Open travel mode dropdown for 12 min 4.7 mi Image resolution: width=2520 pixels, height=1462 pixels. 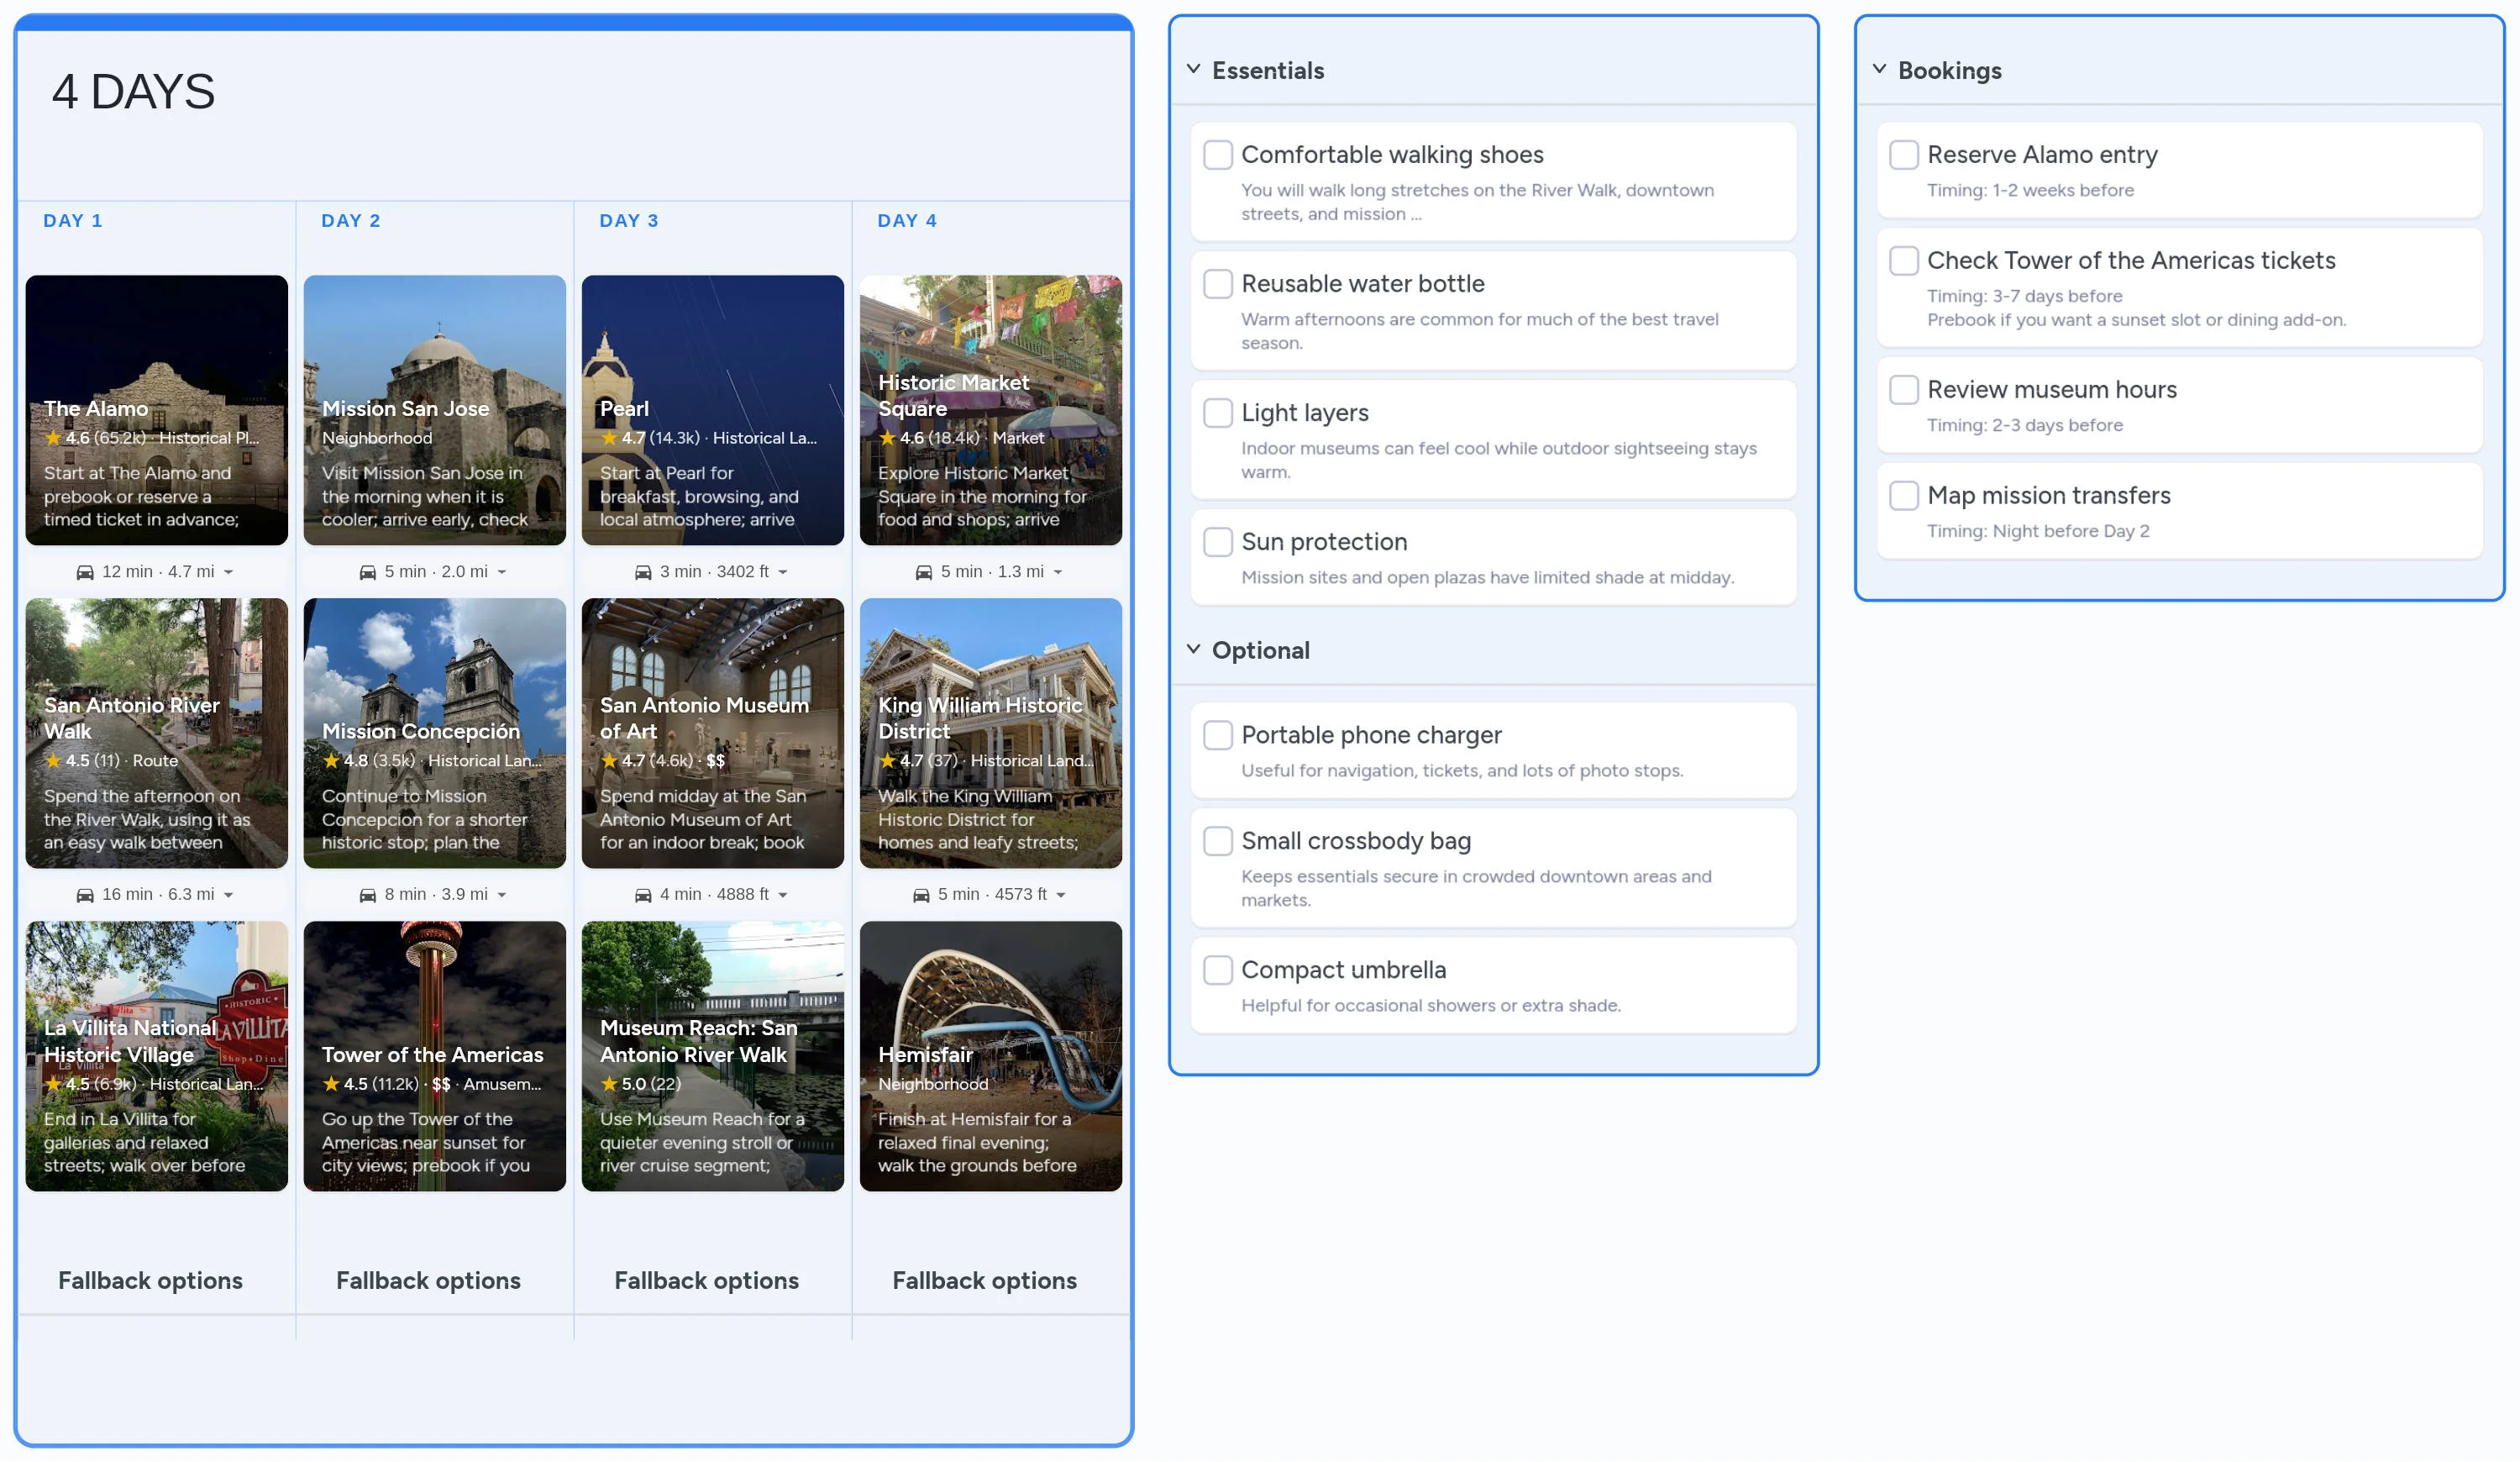pos(229,572)
